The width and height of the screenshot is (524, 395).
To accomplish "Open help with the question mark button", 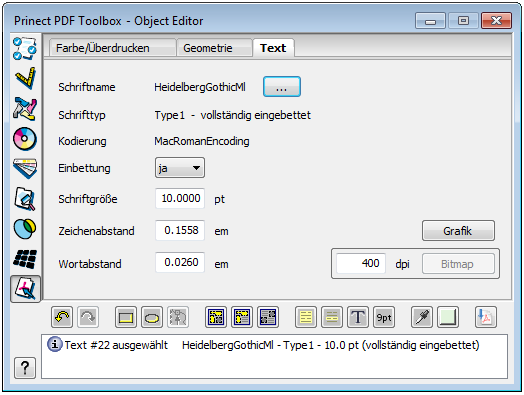I will tap(25, 368).
